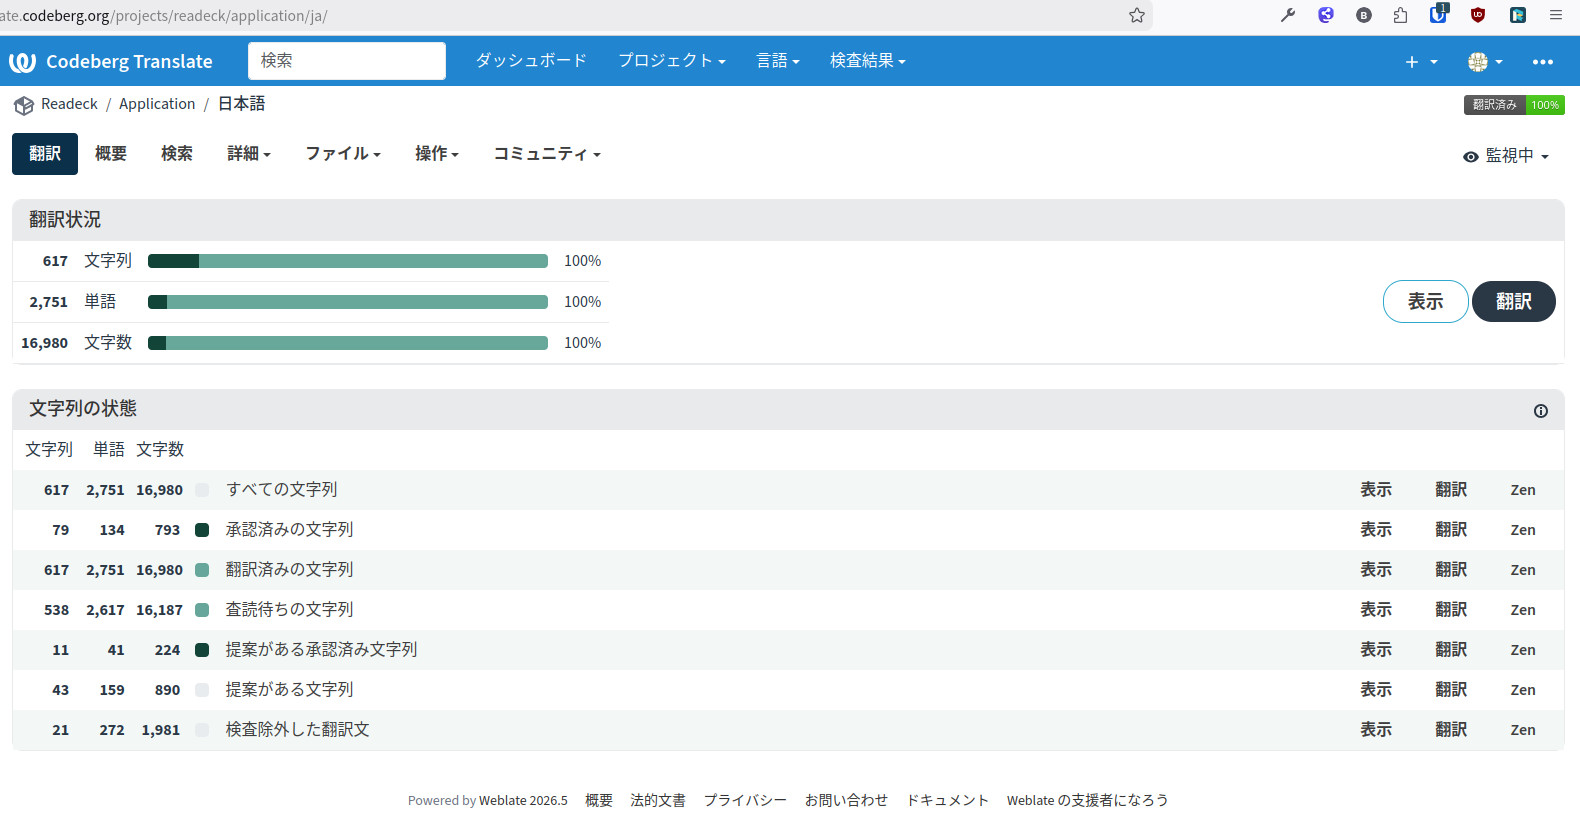Click the 翻訳済み 100% status badge
This screenshot has width=1580, height=839.
click(1514, 105)
